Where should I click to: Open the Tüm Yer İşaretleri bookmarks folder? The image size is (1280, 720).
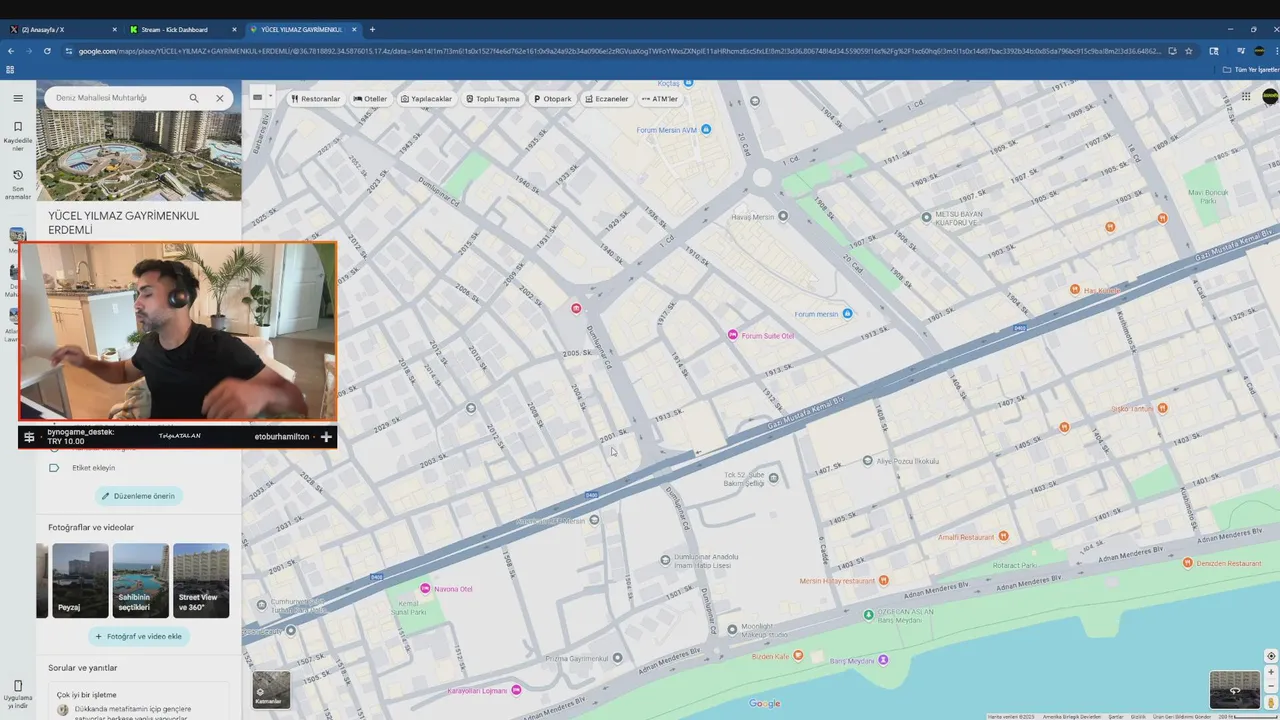pos(1250,70)
